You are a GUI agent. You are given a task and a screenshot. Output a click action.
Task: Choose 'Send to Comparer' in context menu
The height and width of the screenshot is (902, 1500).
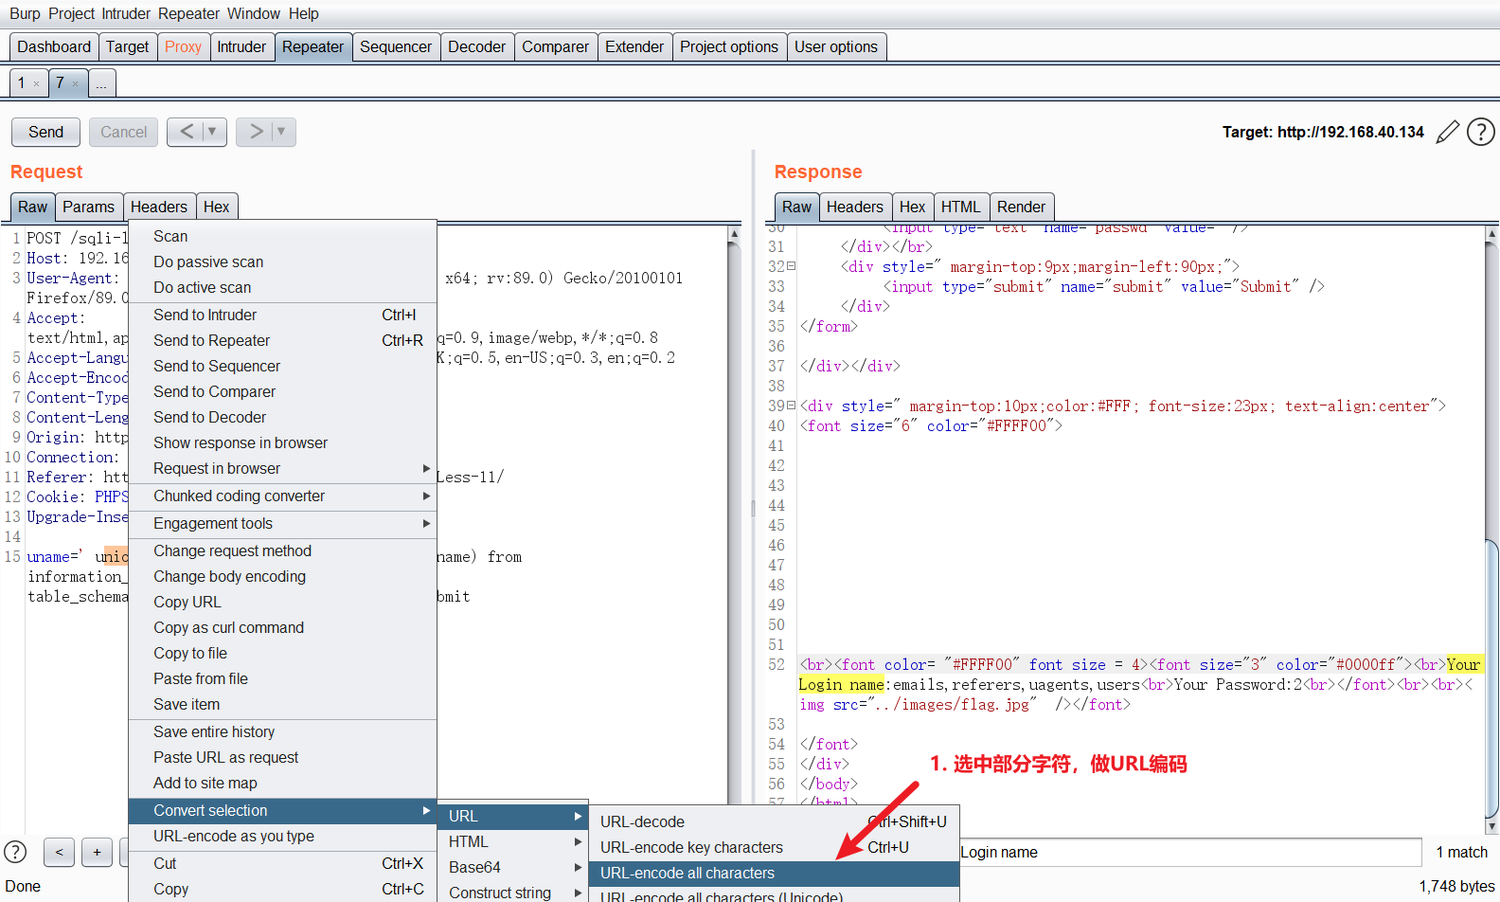point(283,392)
